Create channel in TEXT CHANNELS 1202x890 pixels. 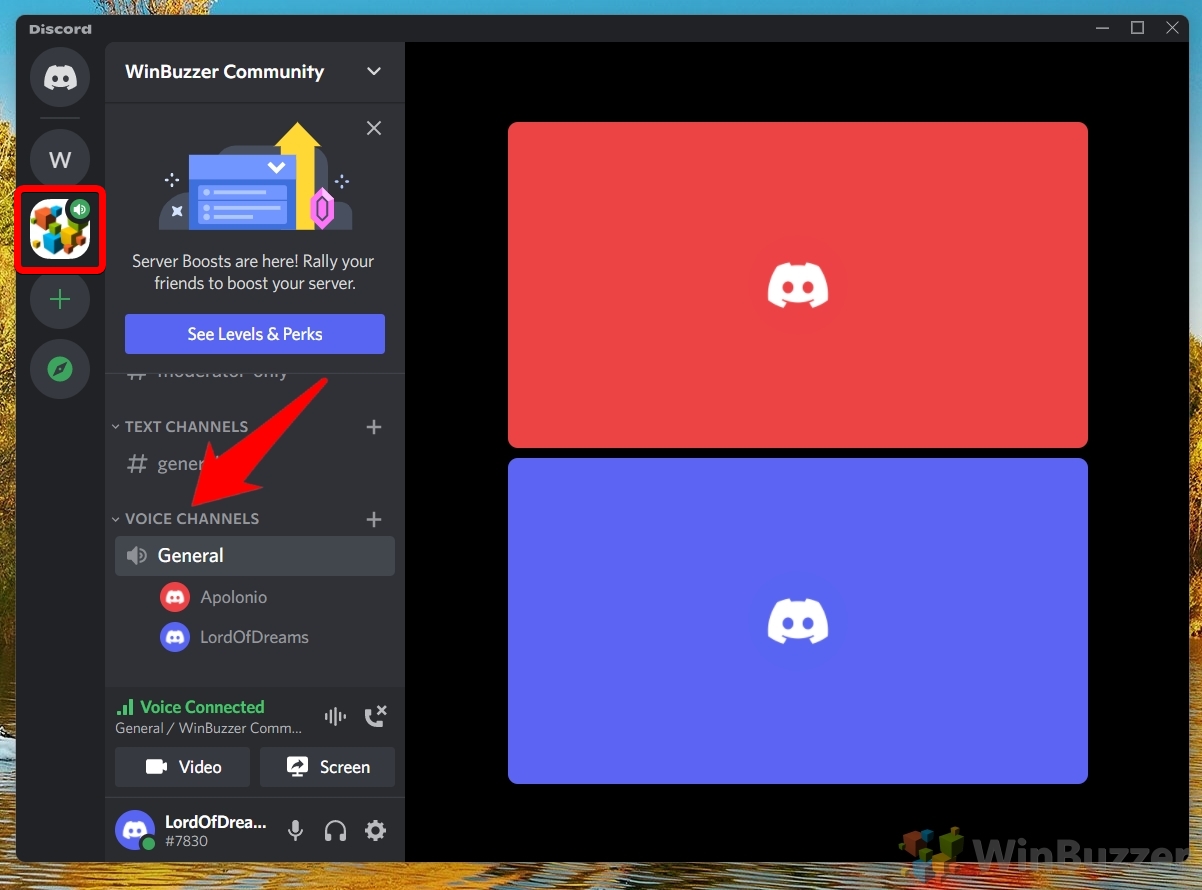pos(374,427)
